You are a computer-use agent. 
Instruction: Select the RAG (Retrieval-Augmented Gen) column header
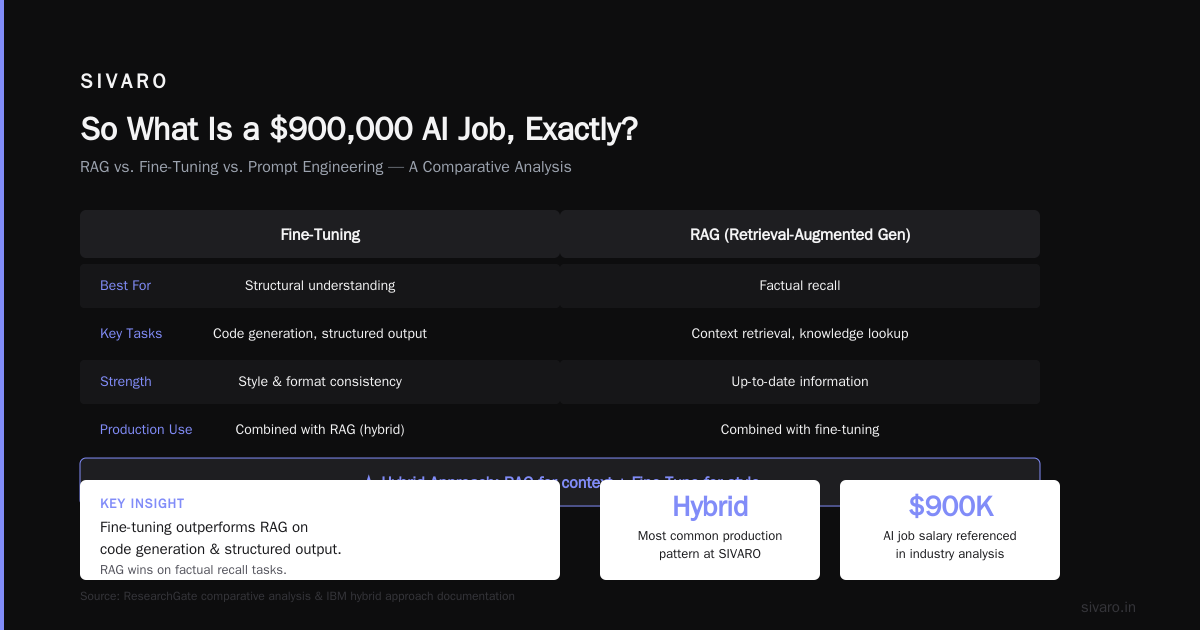coord(800,234)
